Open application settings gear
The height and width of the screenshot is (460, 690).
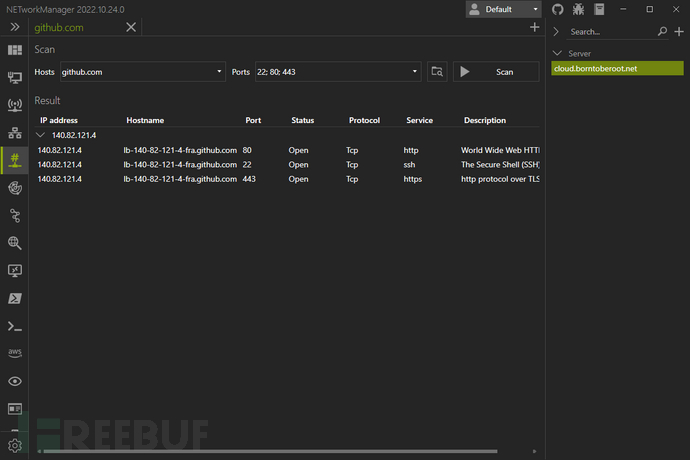click(15, 446)
